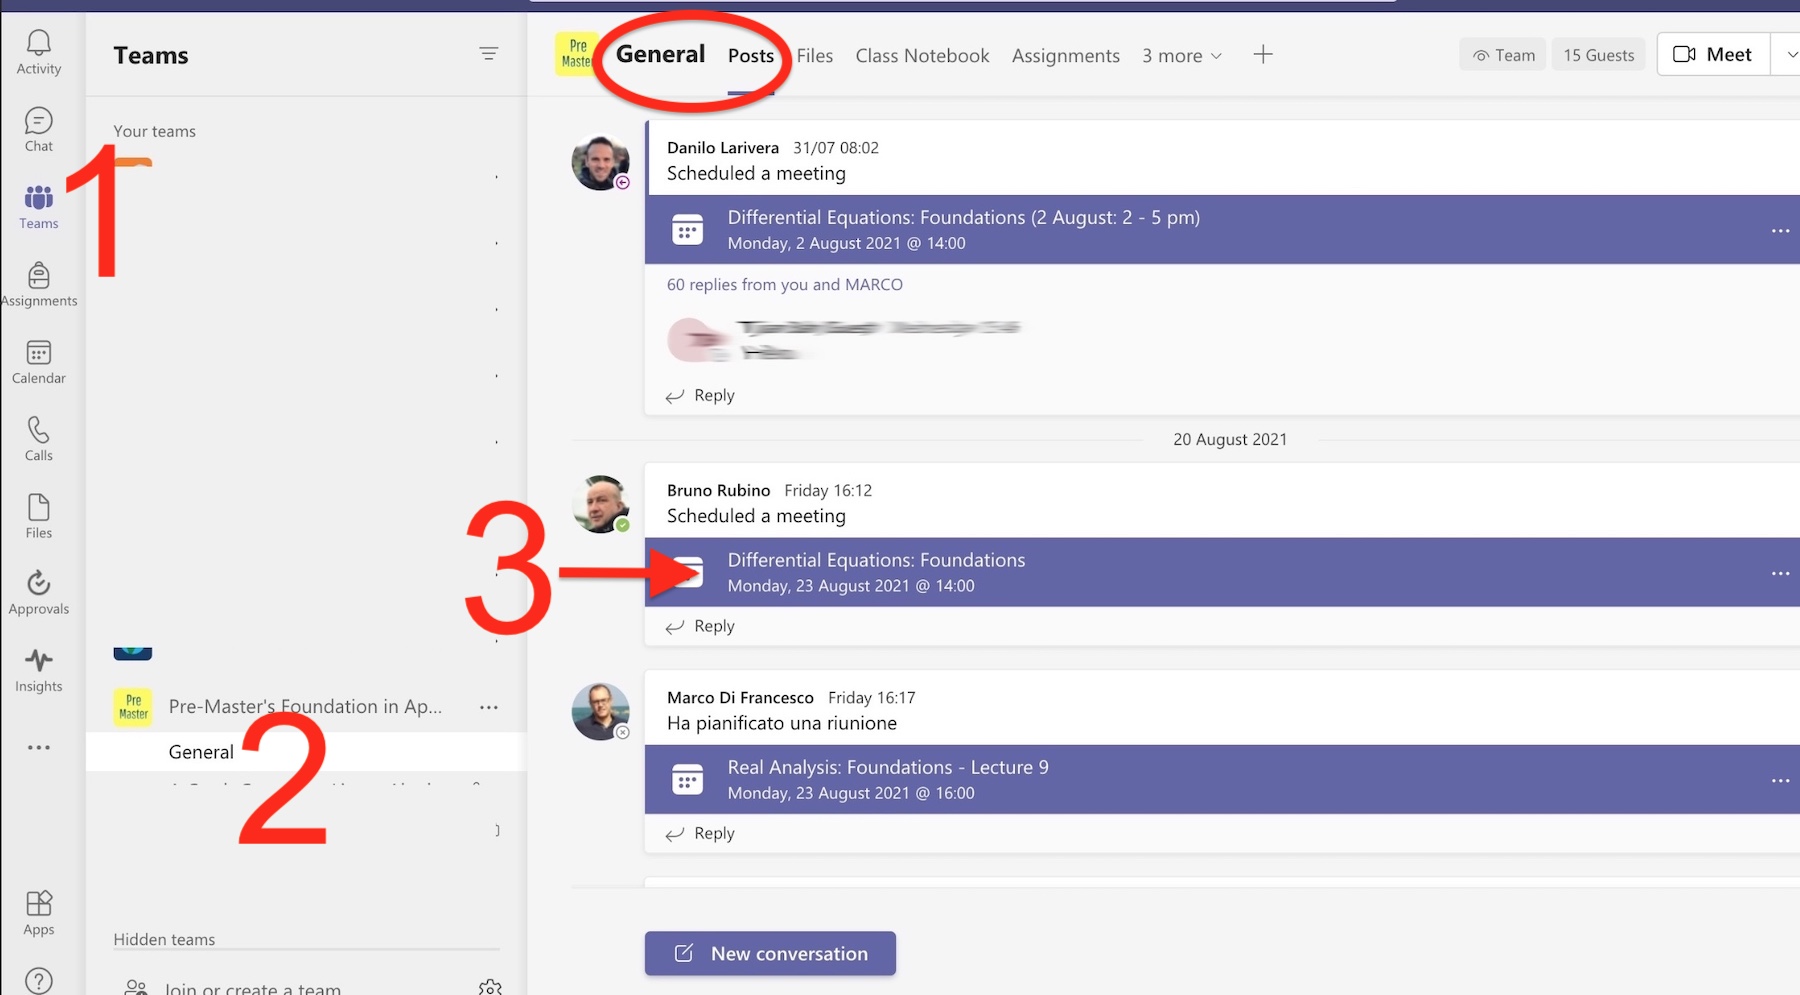The height and width of the screenshot is (995, 1800).
Task: Open the Chat section in sidebar
Action: click(38, 130)
